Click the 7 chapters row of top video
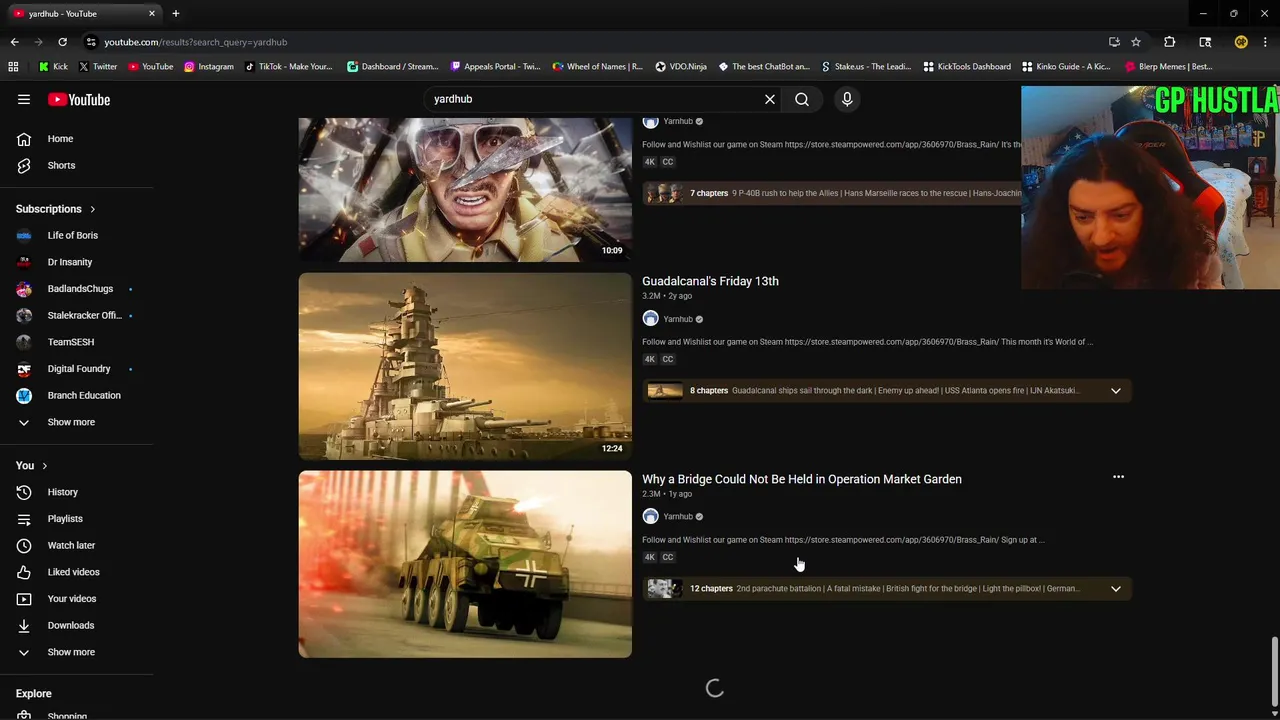The width and height of the screenshot is (1280, 720). pos(832,193)
